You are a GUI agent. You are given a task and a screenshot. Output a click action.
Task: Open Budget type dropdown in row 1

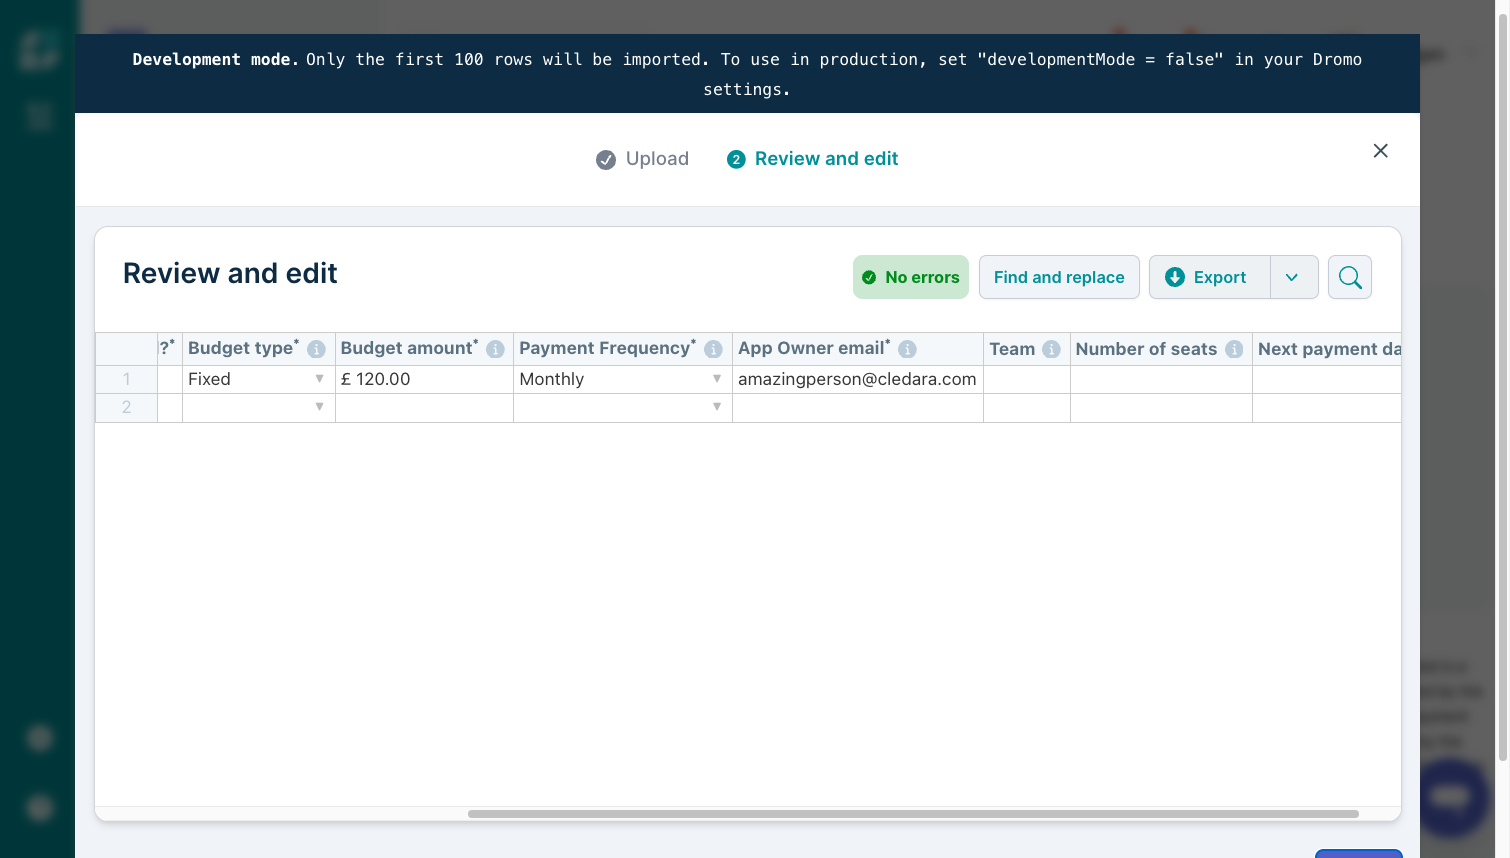pyautogui.click(x=319, y=379)
